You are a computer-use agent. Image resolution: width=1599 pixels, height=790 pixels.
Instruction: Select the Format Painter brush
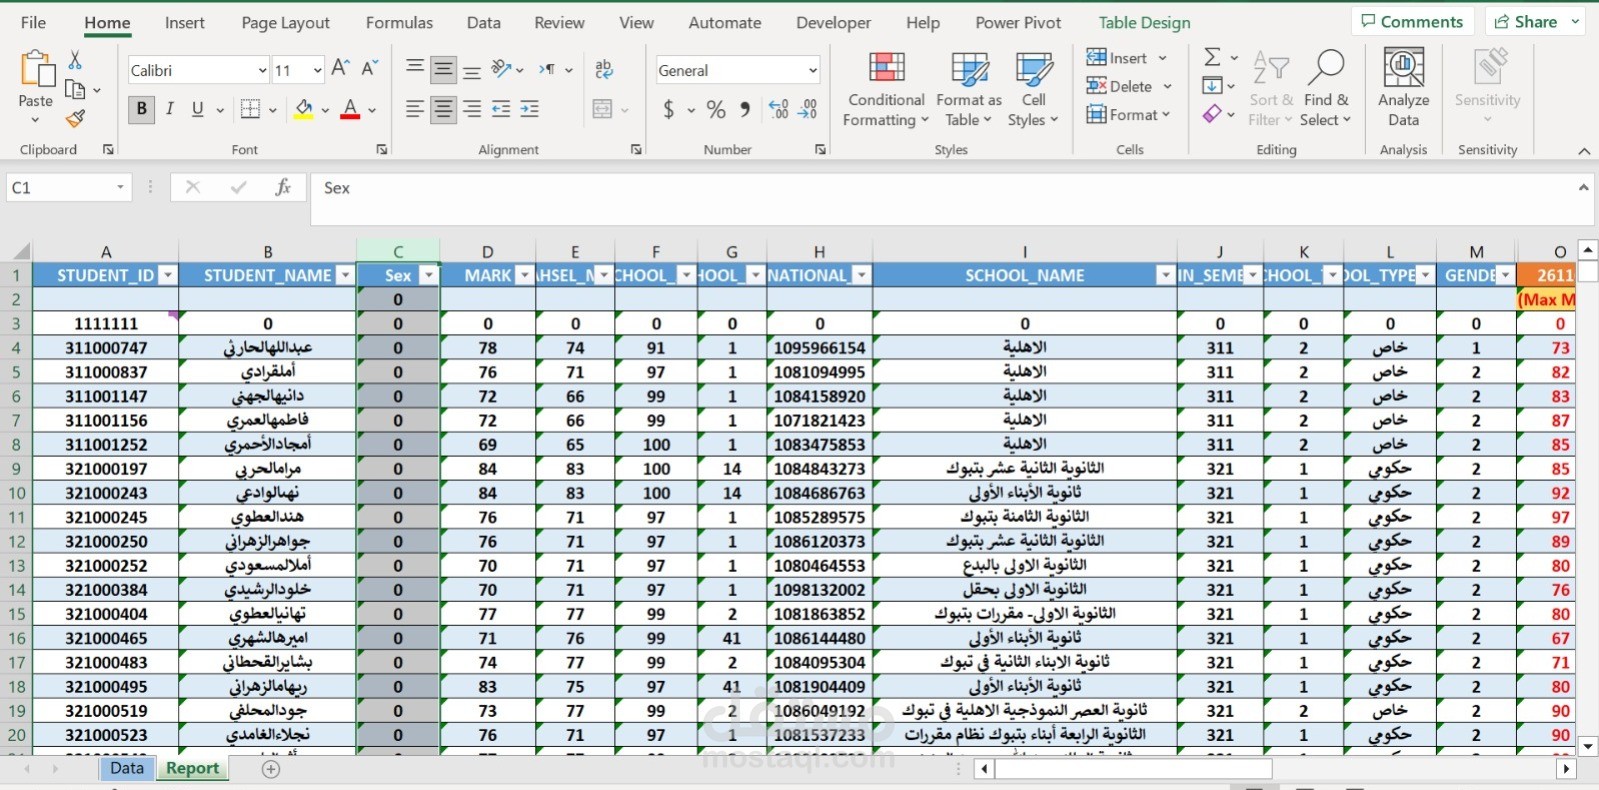(x=75, y=118)
